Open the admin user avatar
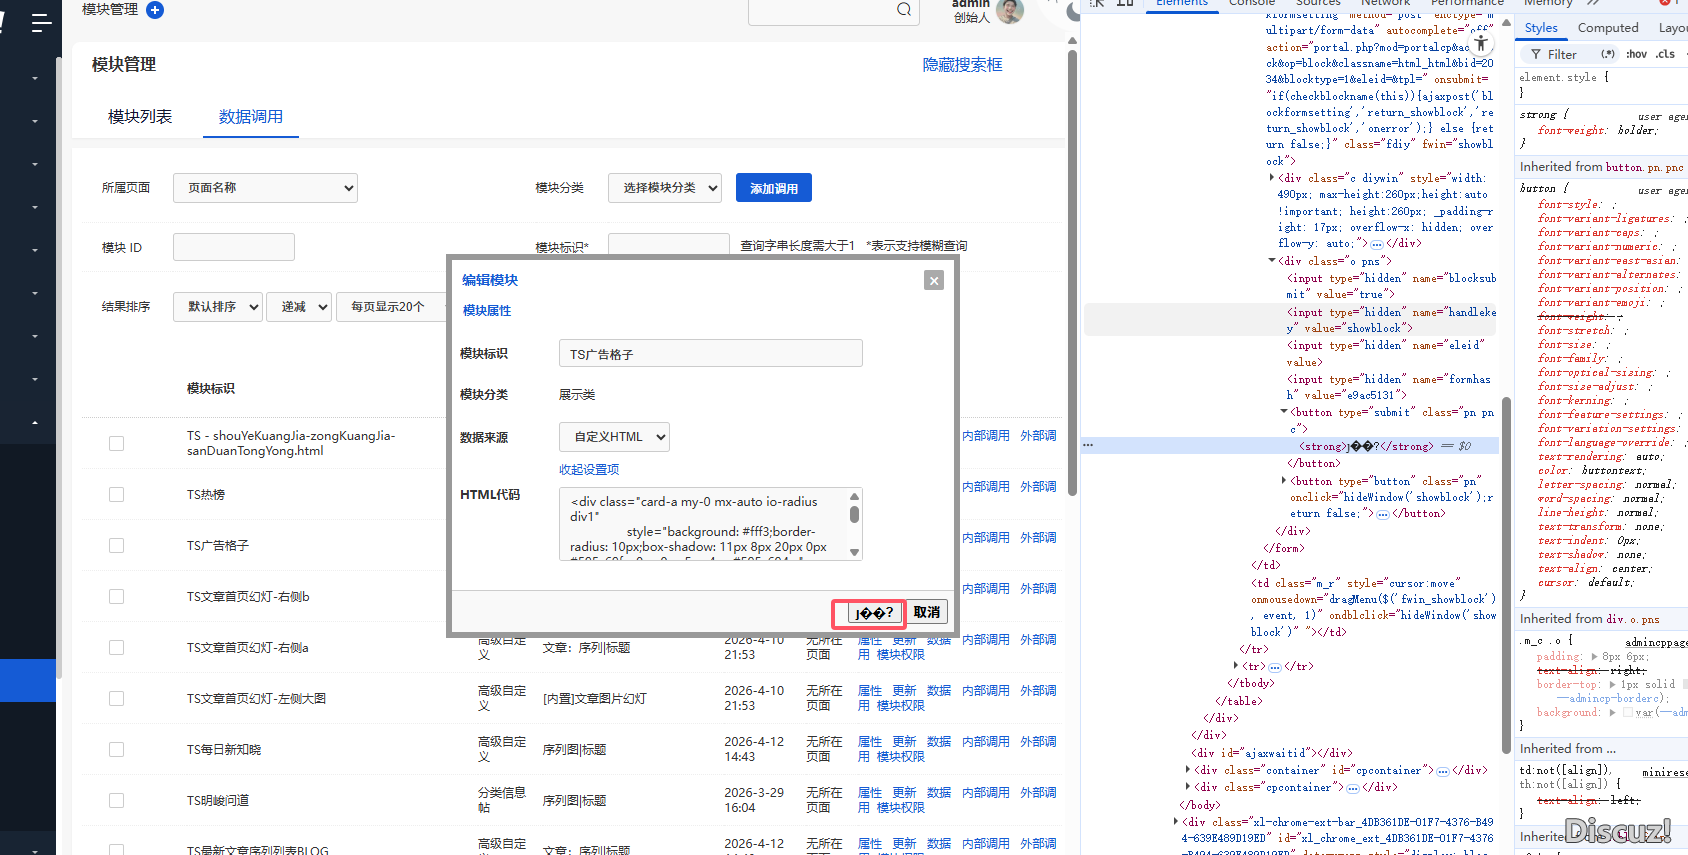Screen dimensions: 1688x855 pos(1010,11)
